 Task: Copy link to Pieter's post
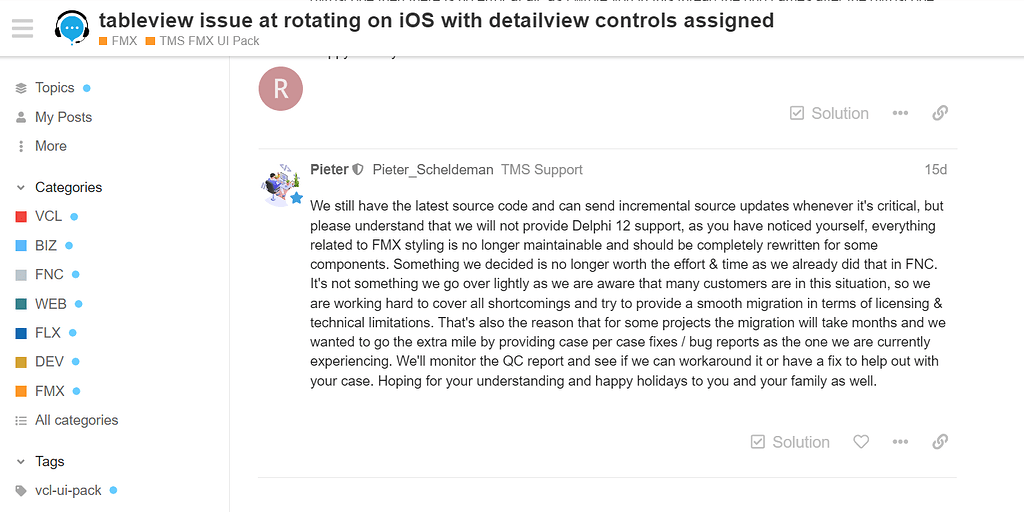point(940,442)
